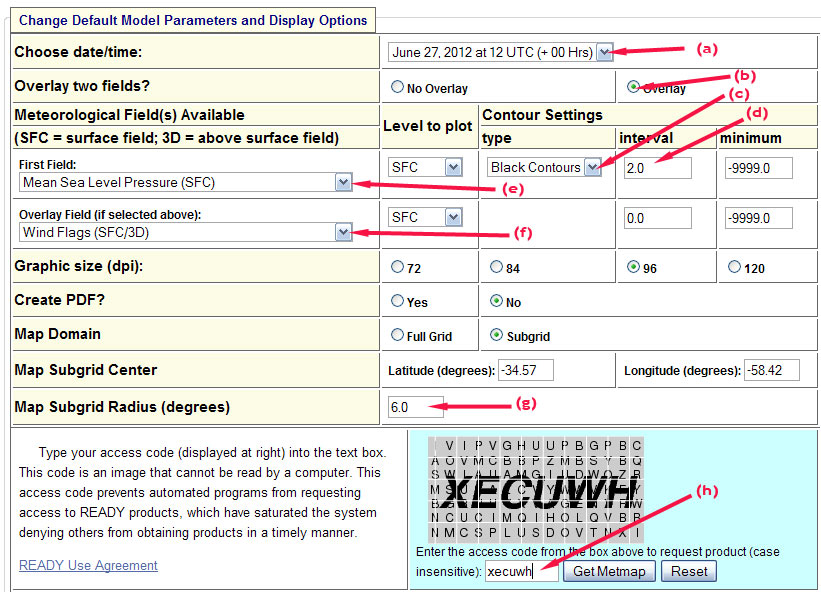Click the Get Metmap button
The width and height of the screenshot is (821, 592).
coord(609,571)
